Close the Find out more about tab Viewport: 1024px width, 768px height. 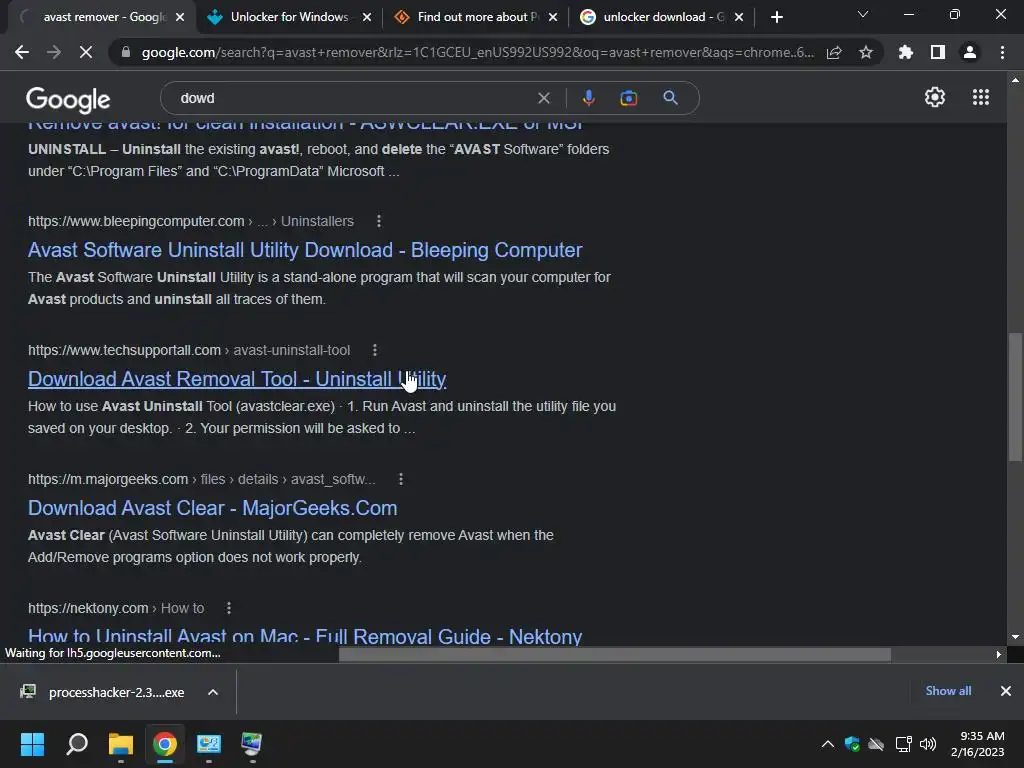click(x=553, y=17)
